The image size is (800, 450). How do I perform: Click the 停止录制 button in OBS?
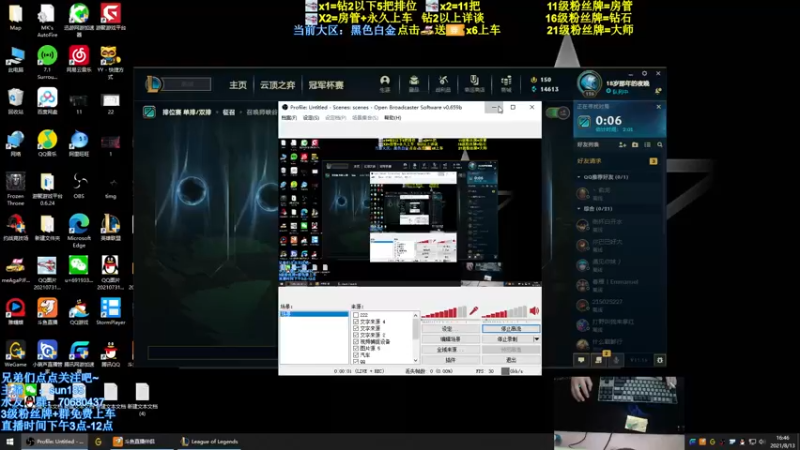click(x=507, y=339)
